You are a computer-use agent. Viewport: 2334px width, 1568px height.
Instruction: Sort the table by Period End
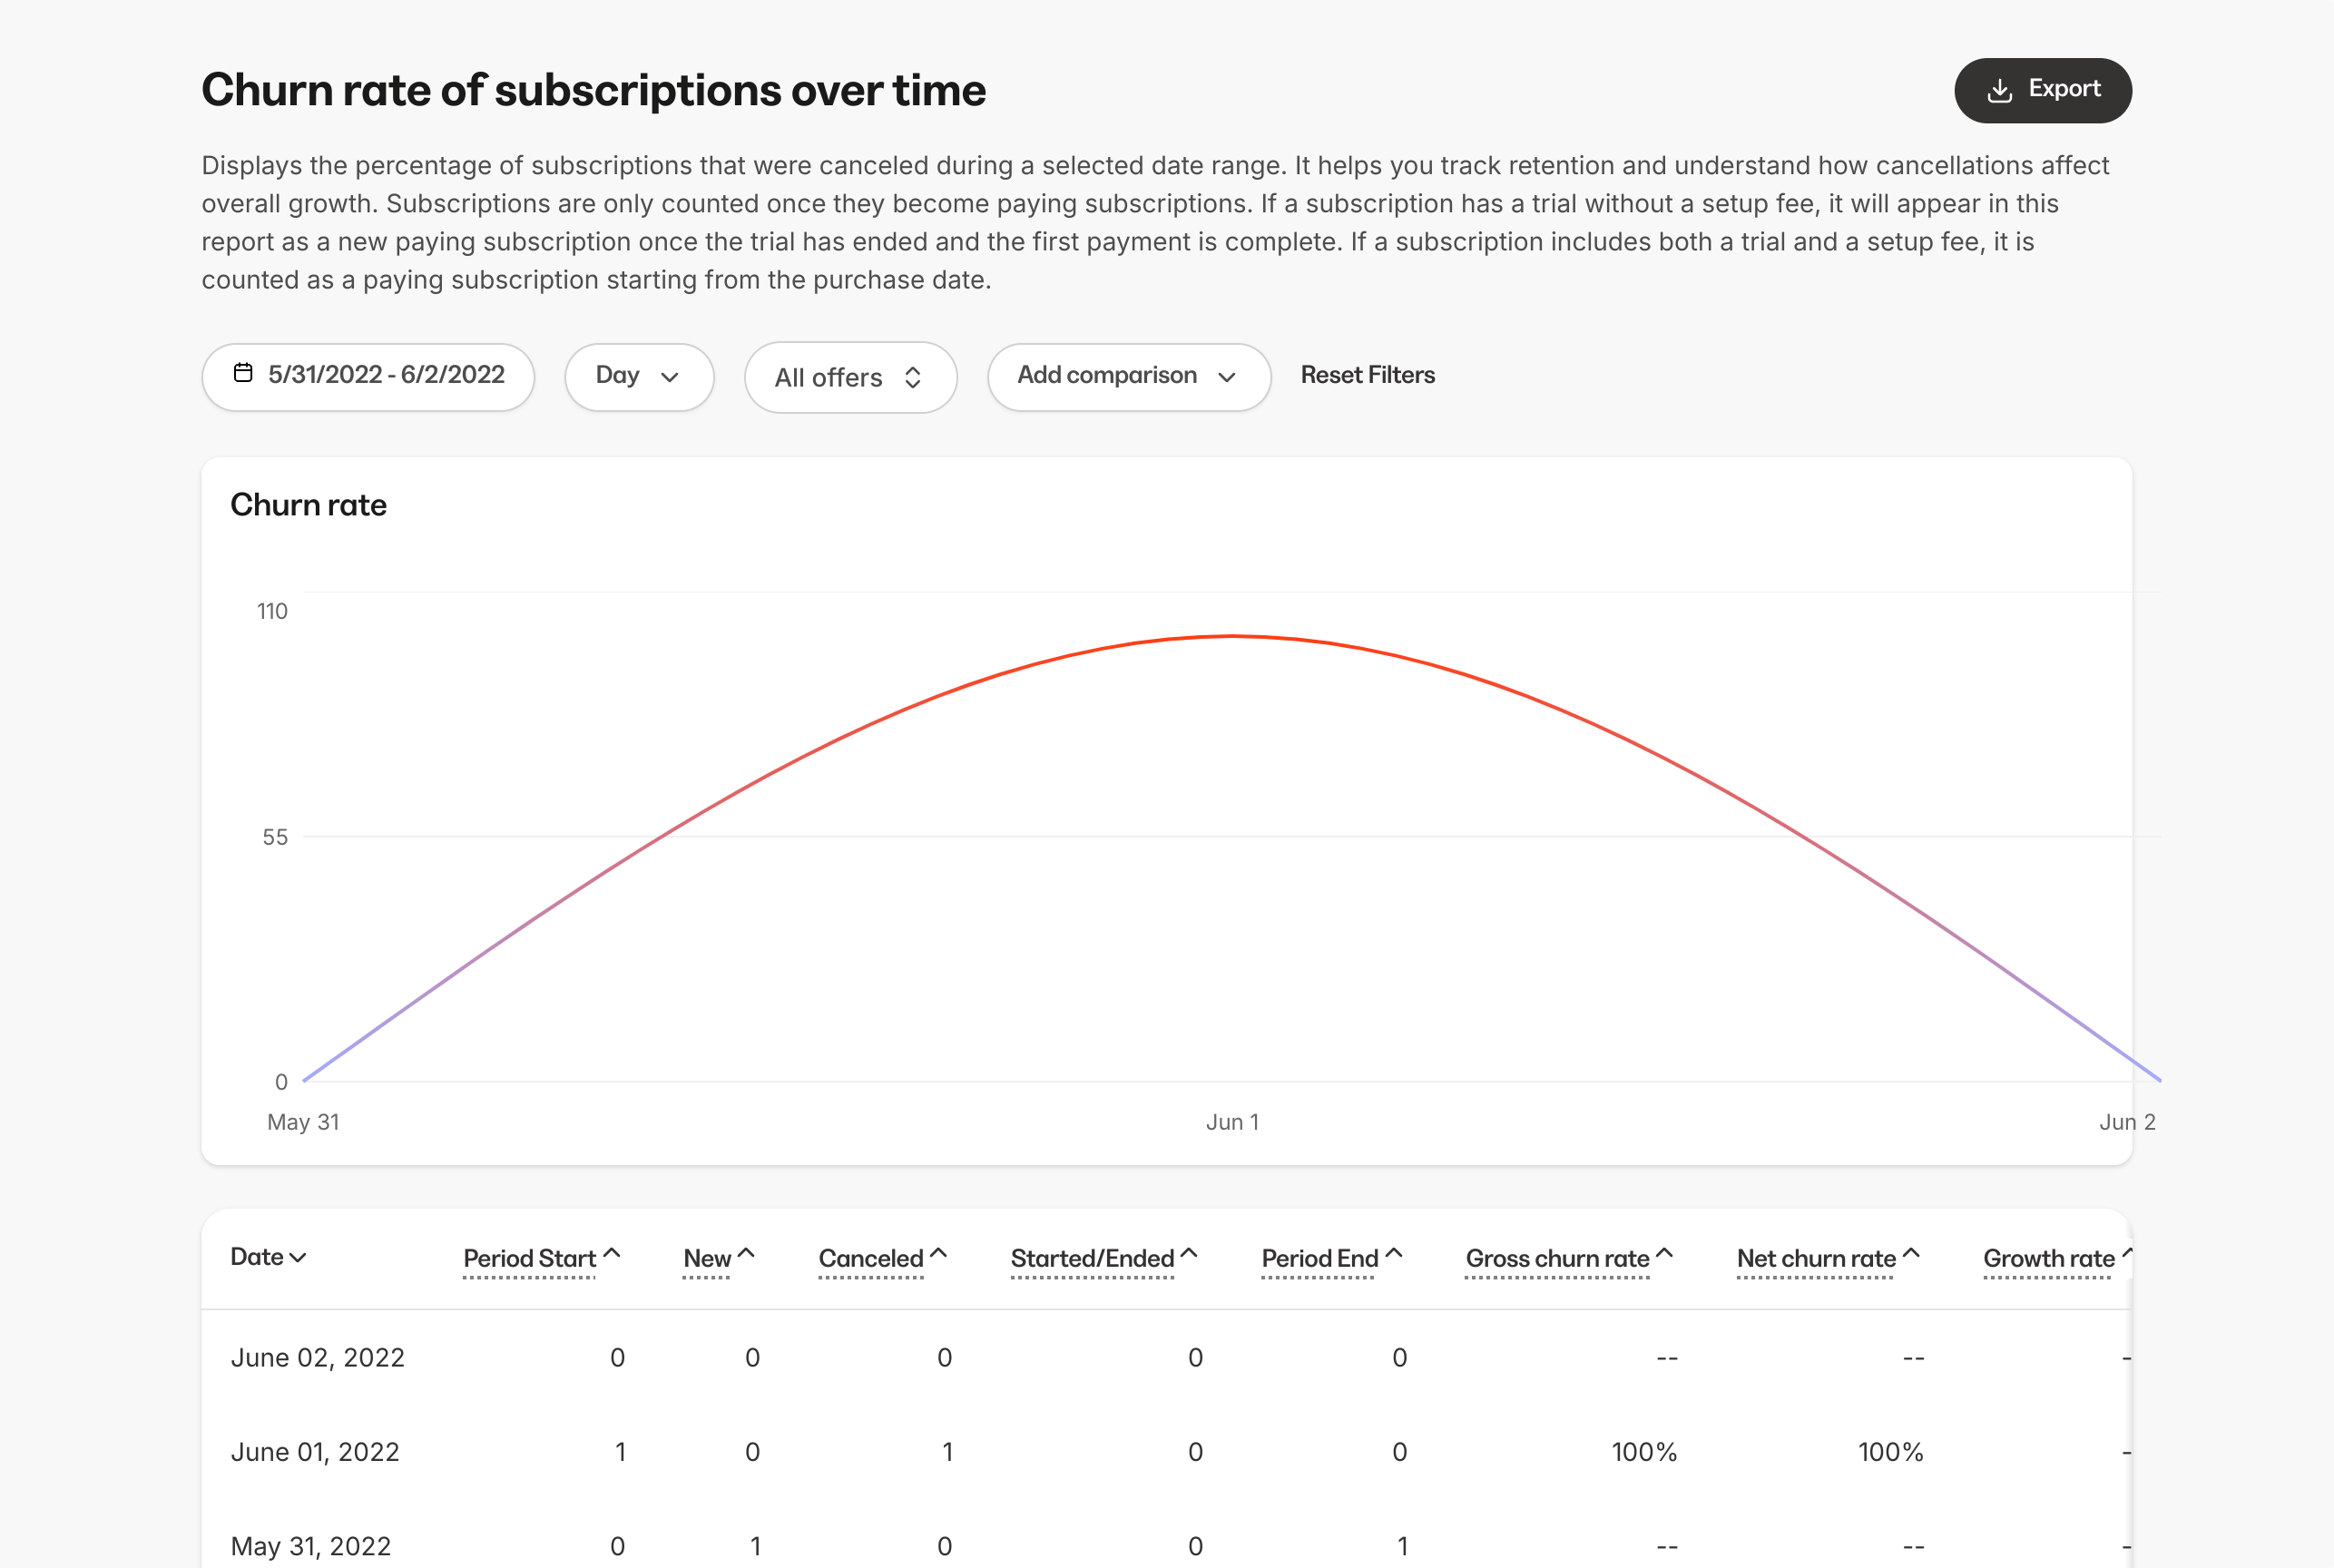pyautogui.click(x=1331, y=1258)
